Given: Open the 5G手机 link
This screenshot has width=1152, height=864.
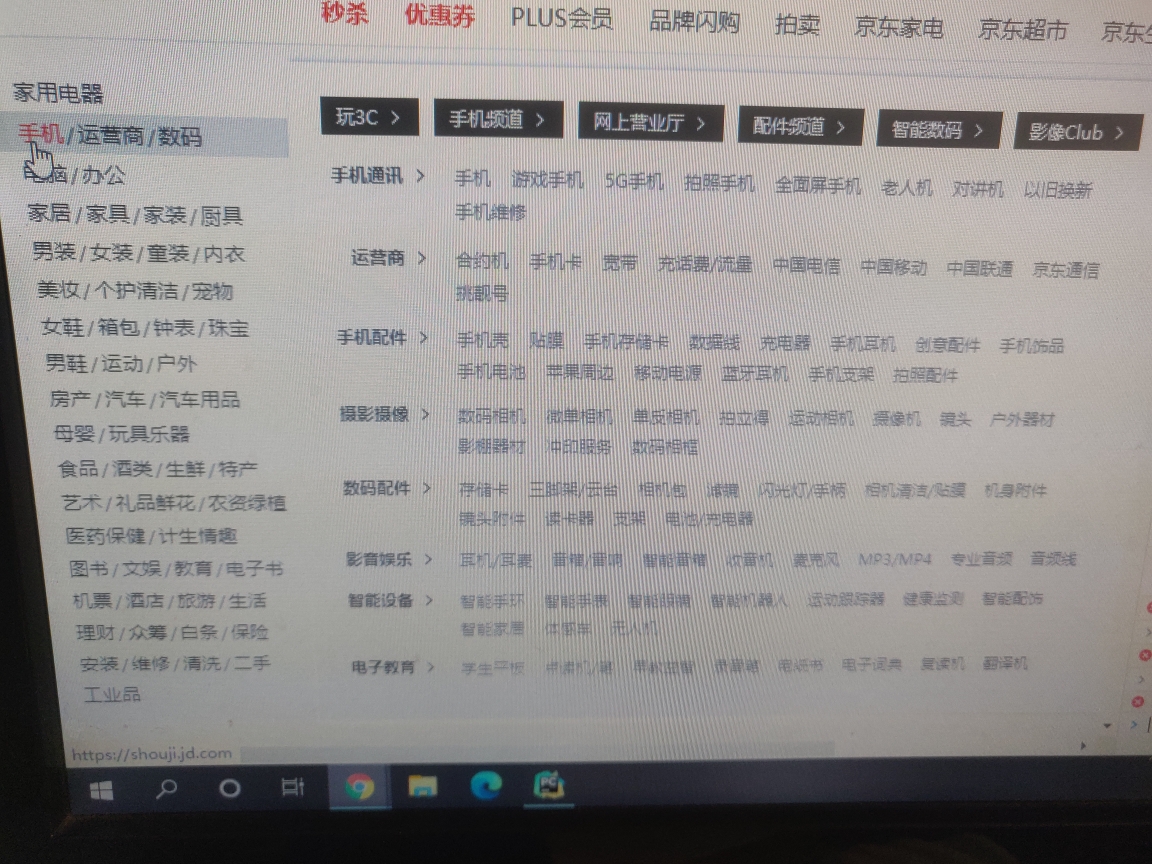Looking at the screenshot, I should (634, 181).
